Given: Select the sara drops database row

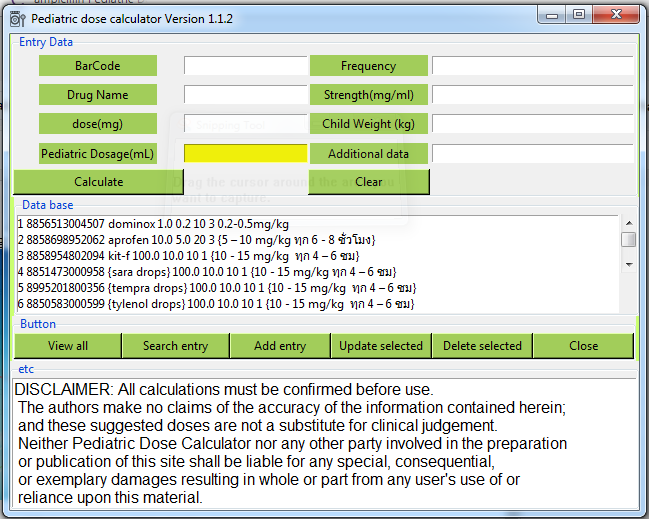Looking at the screenshot, I should (317, 272).
